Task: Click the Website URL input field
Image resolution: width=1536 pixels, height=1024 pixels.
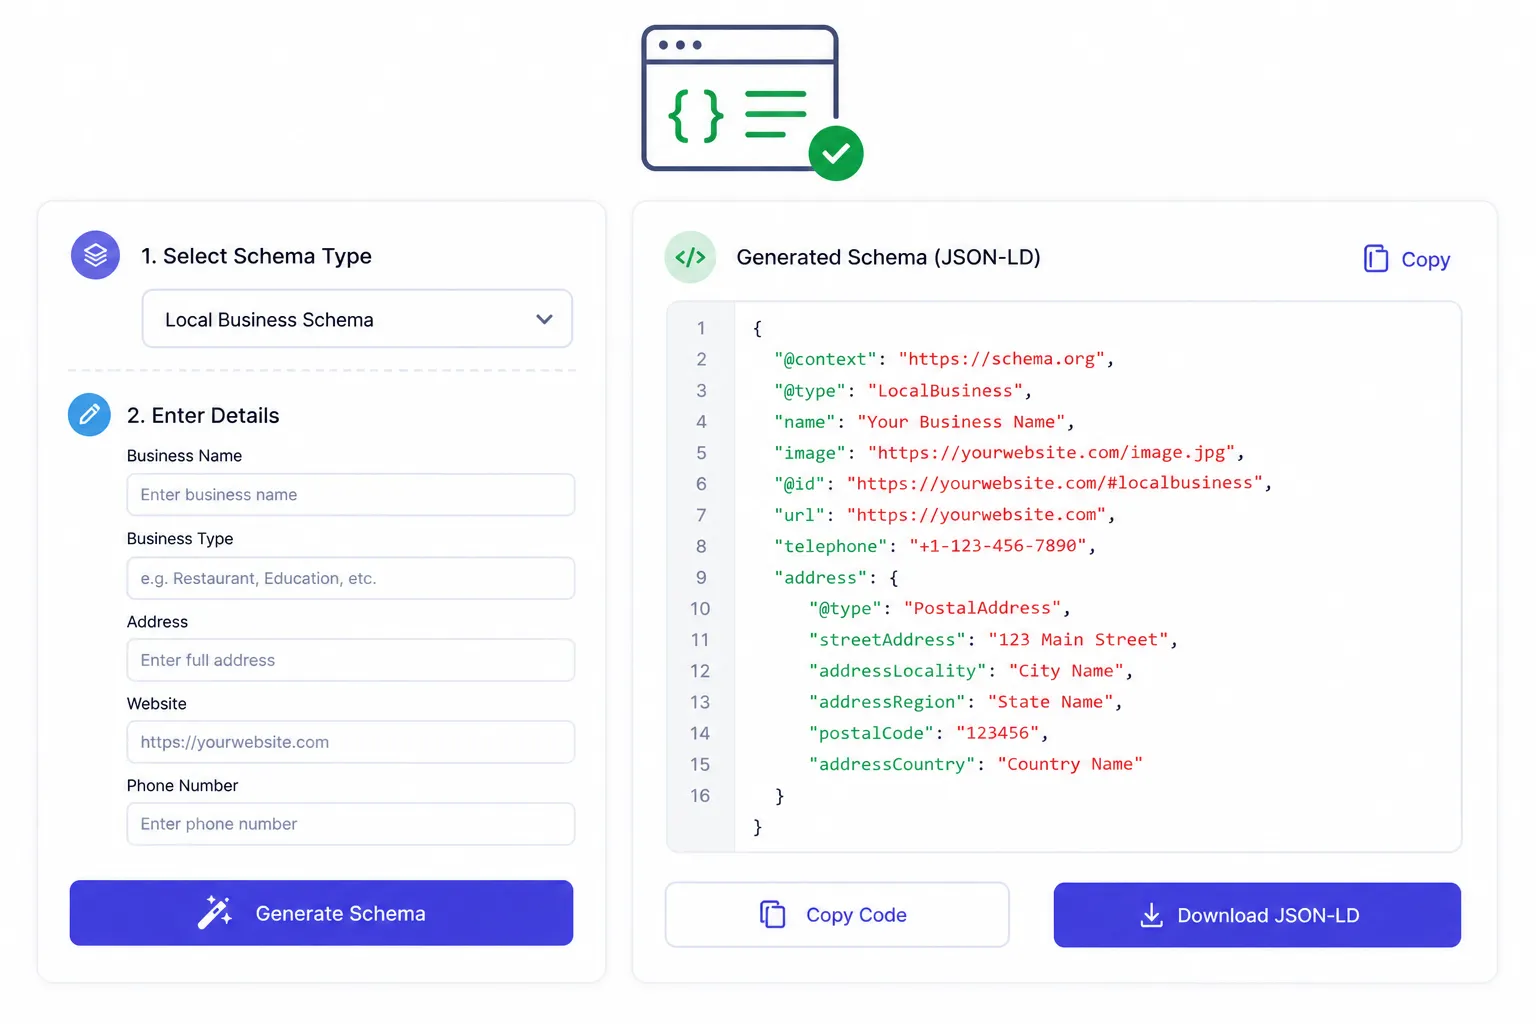Action: pos(351,742)
